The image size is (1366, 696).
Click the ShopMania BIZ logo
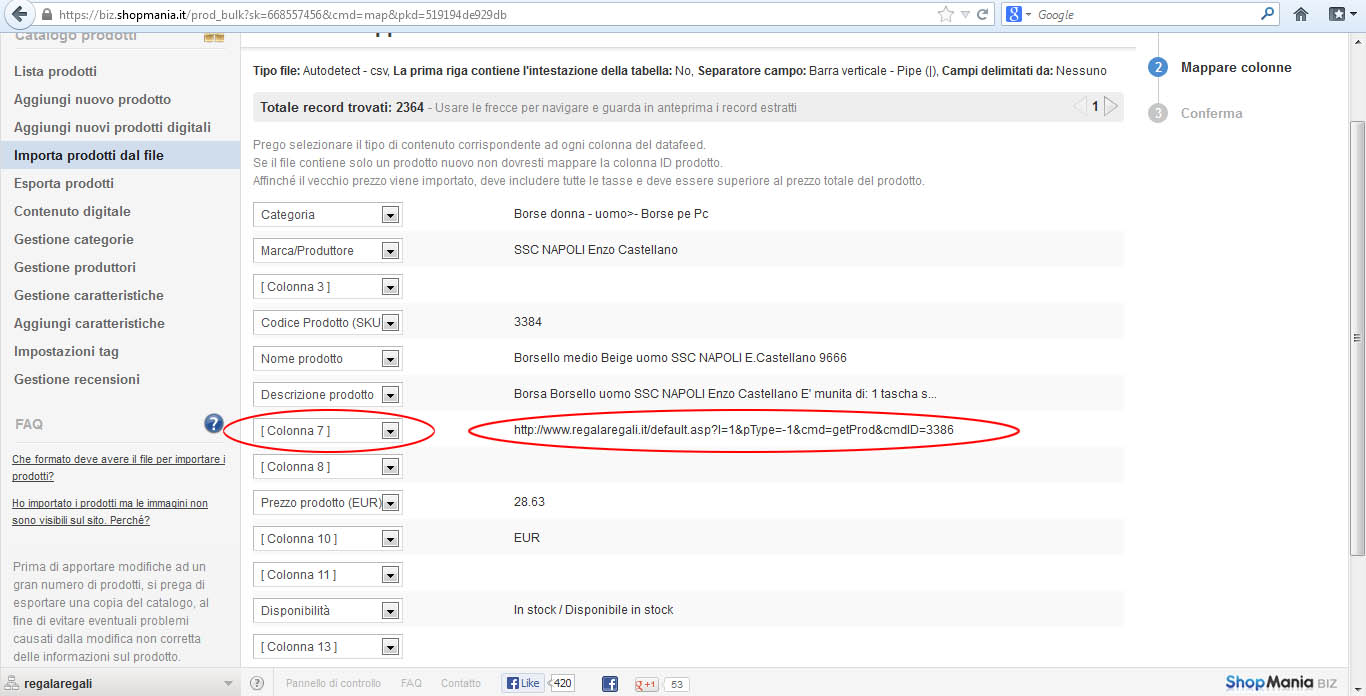coord(1281,683)
